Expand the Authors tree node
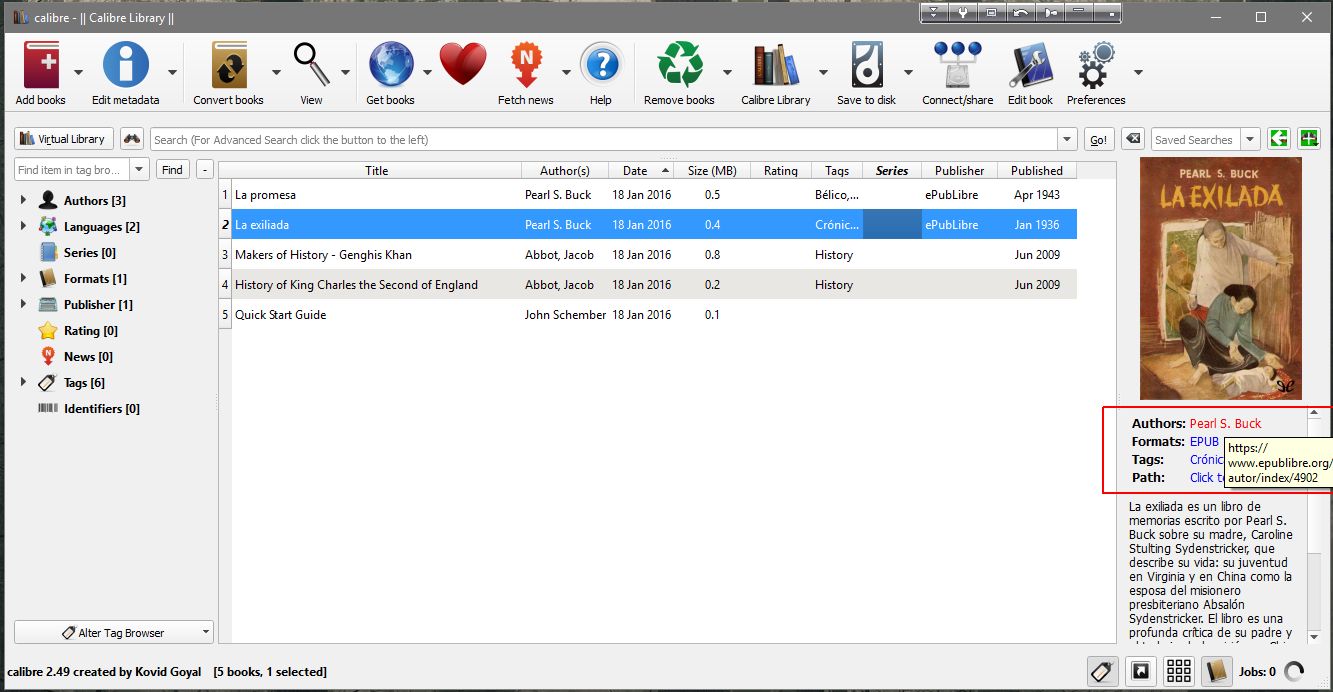Screen dimensions: 1333x692 tap(23, 200)
